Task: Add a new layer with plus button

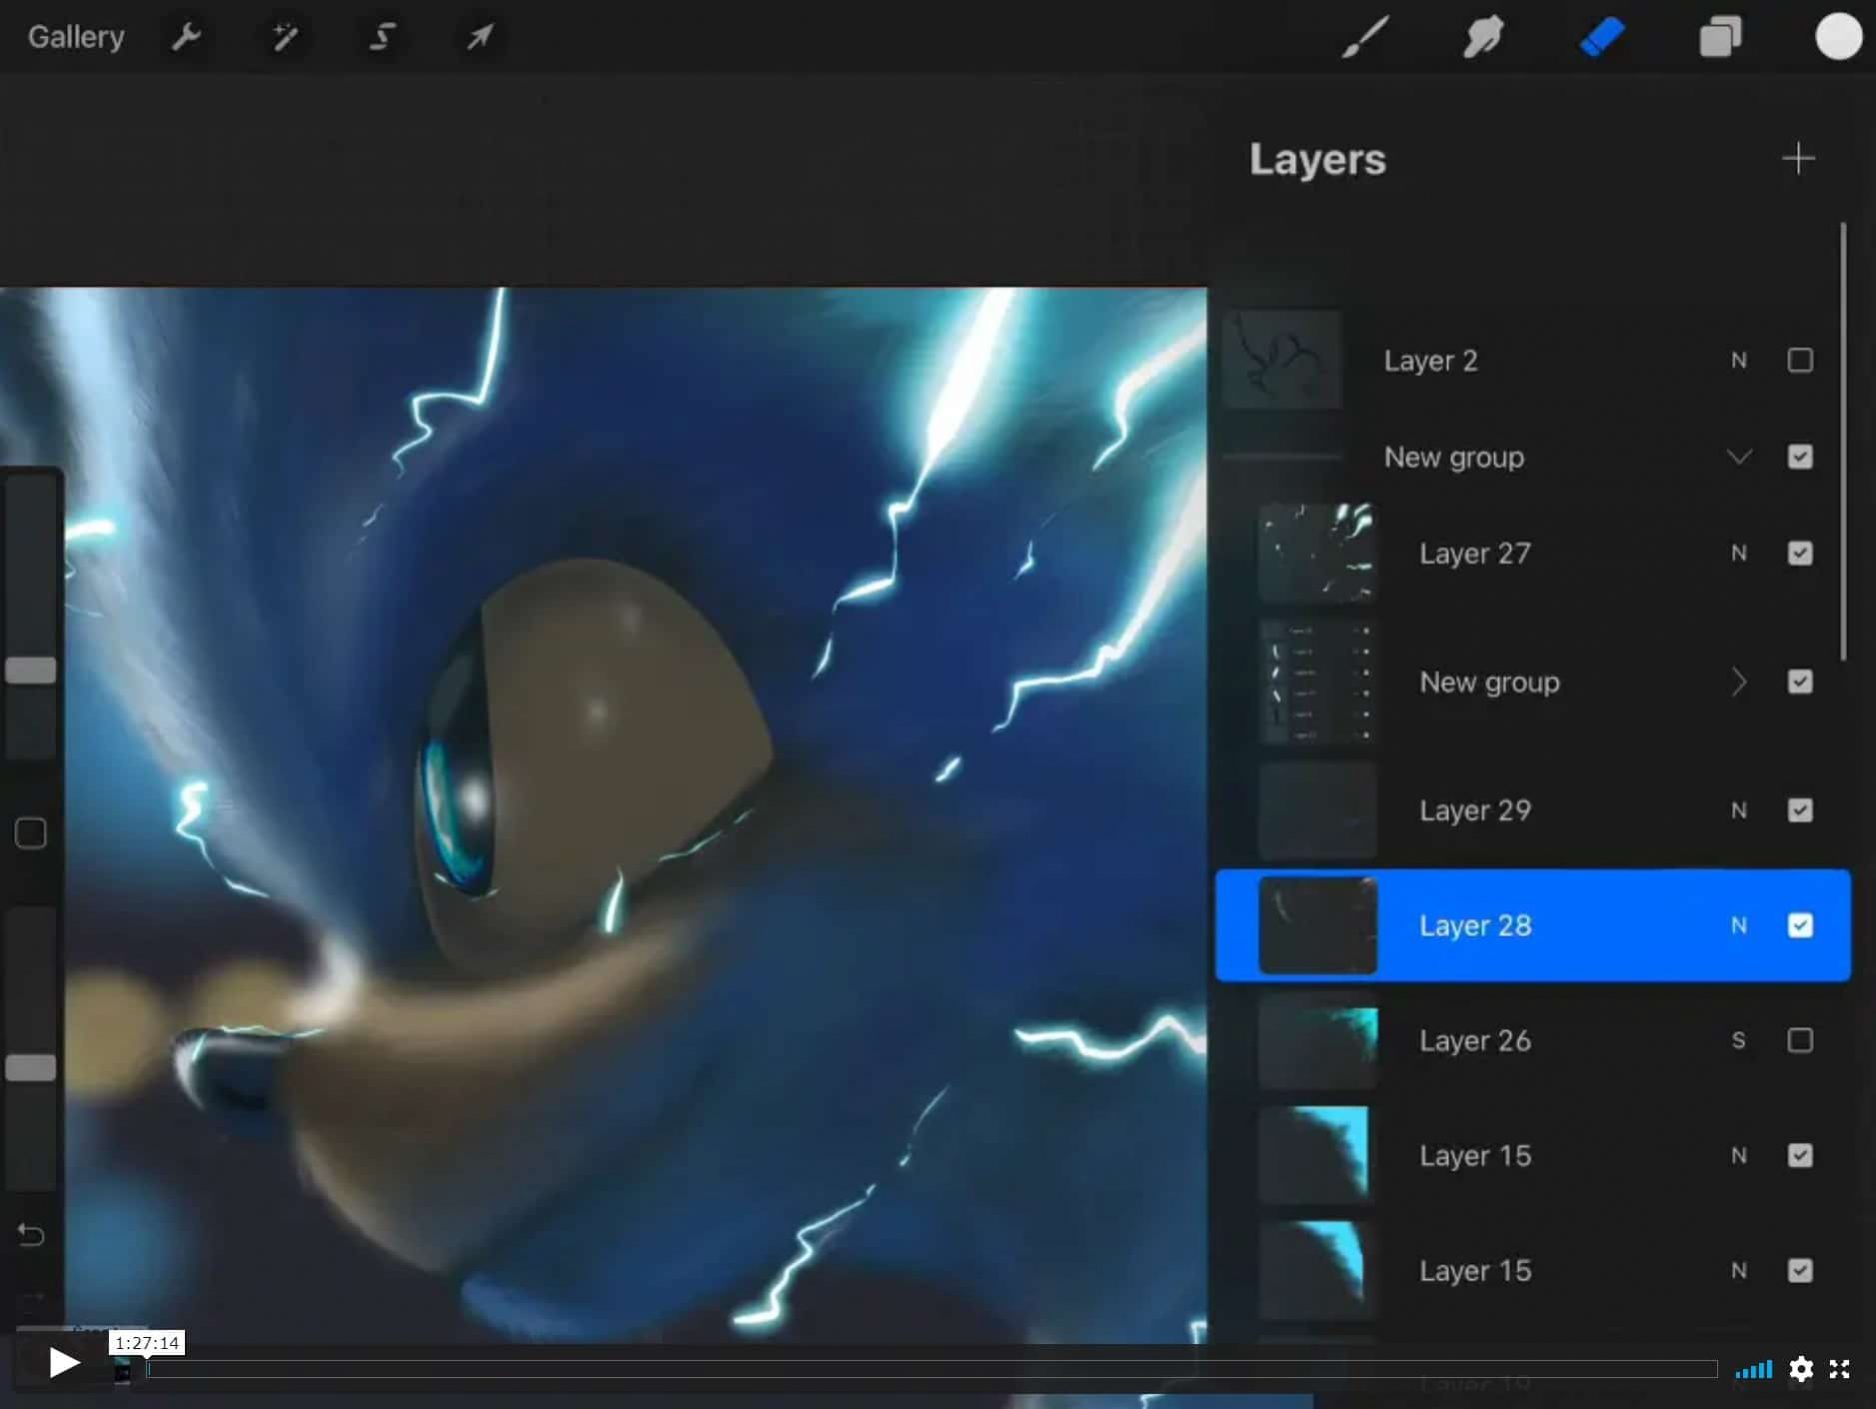Action: point(1797,158)
